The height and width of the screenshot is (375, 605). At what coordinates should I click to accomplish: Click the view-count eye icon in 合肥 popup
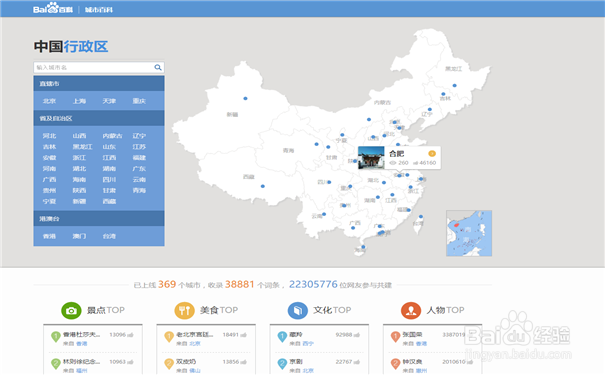pyautogui.click(x=393, y=163)
